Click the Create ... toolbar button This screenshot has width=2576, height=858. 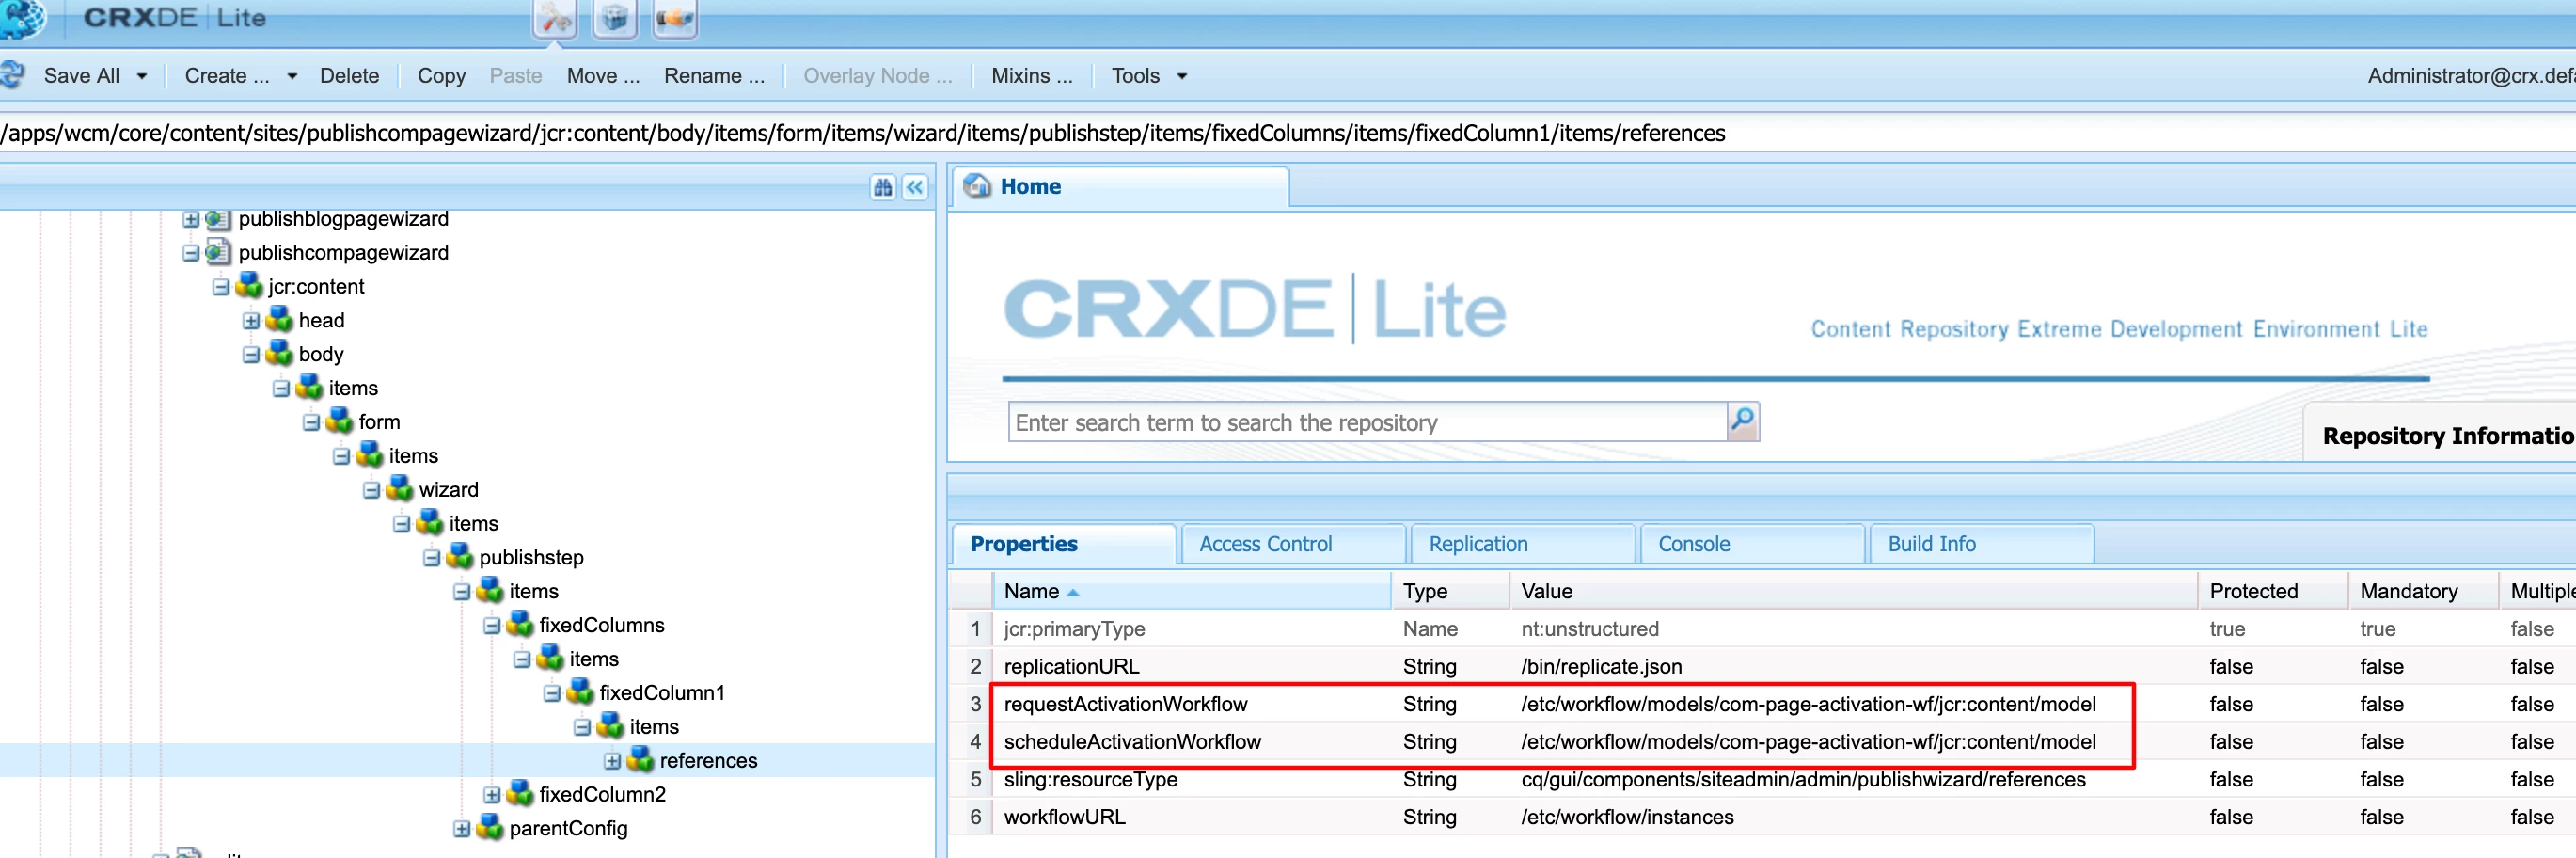point(227,76)
